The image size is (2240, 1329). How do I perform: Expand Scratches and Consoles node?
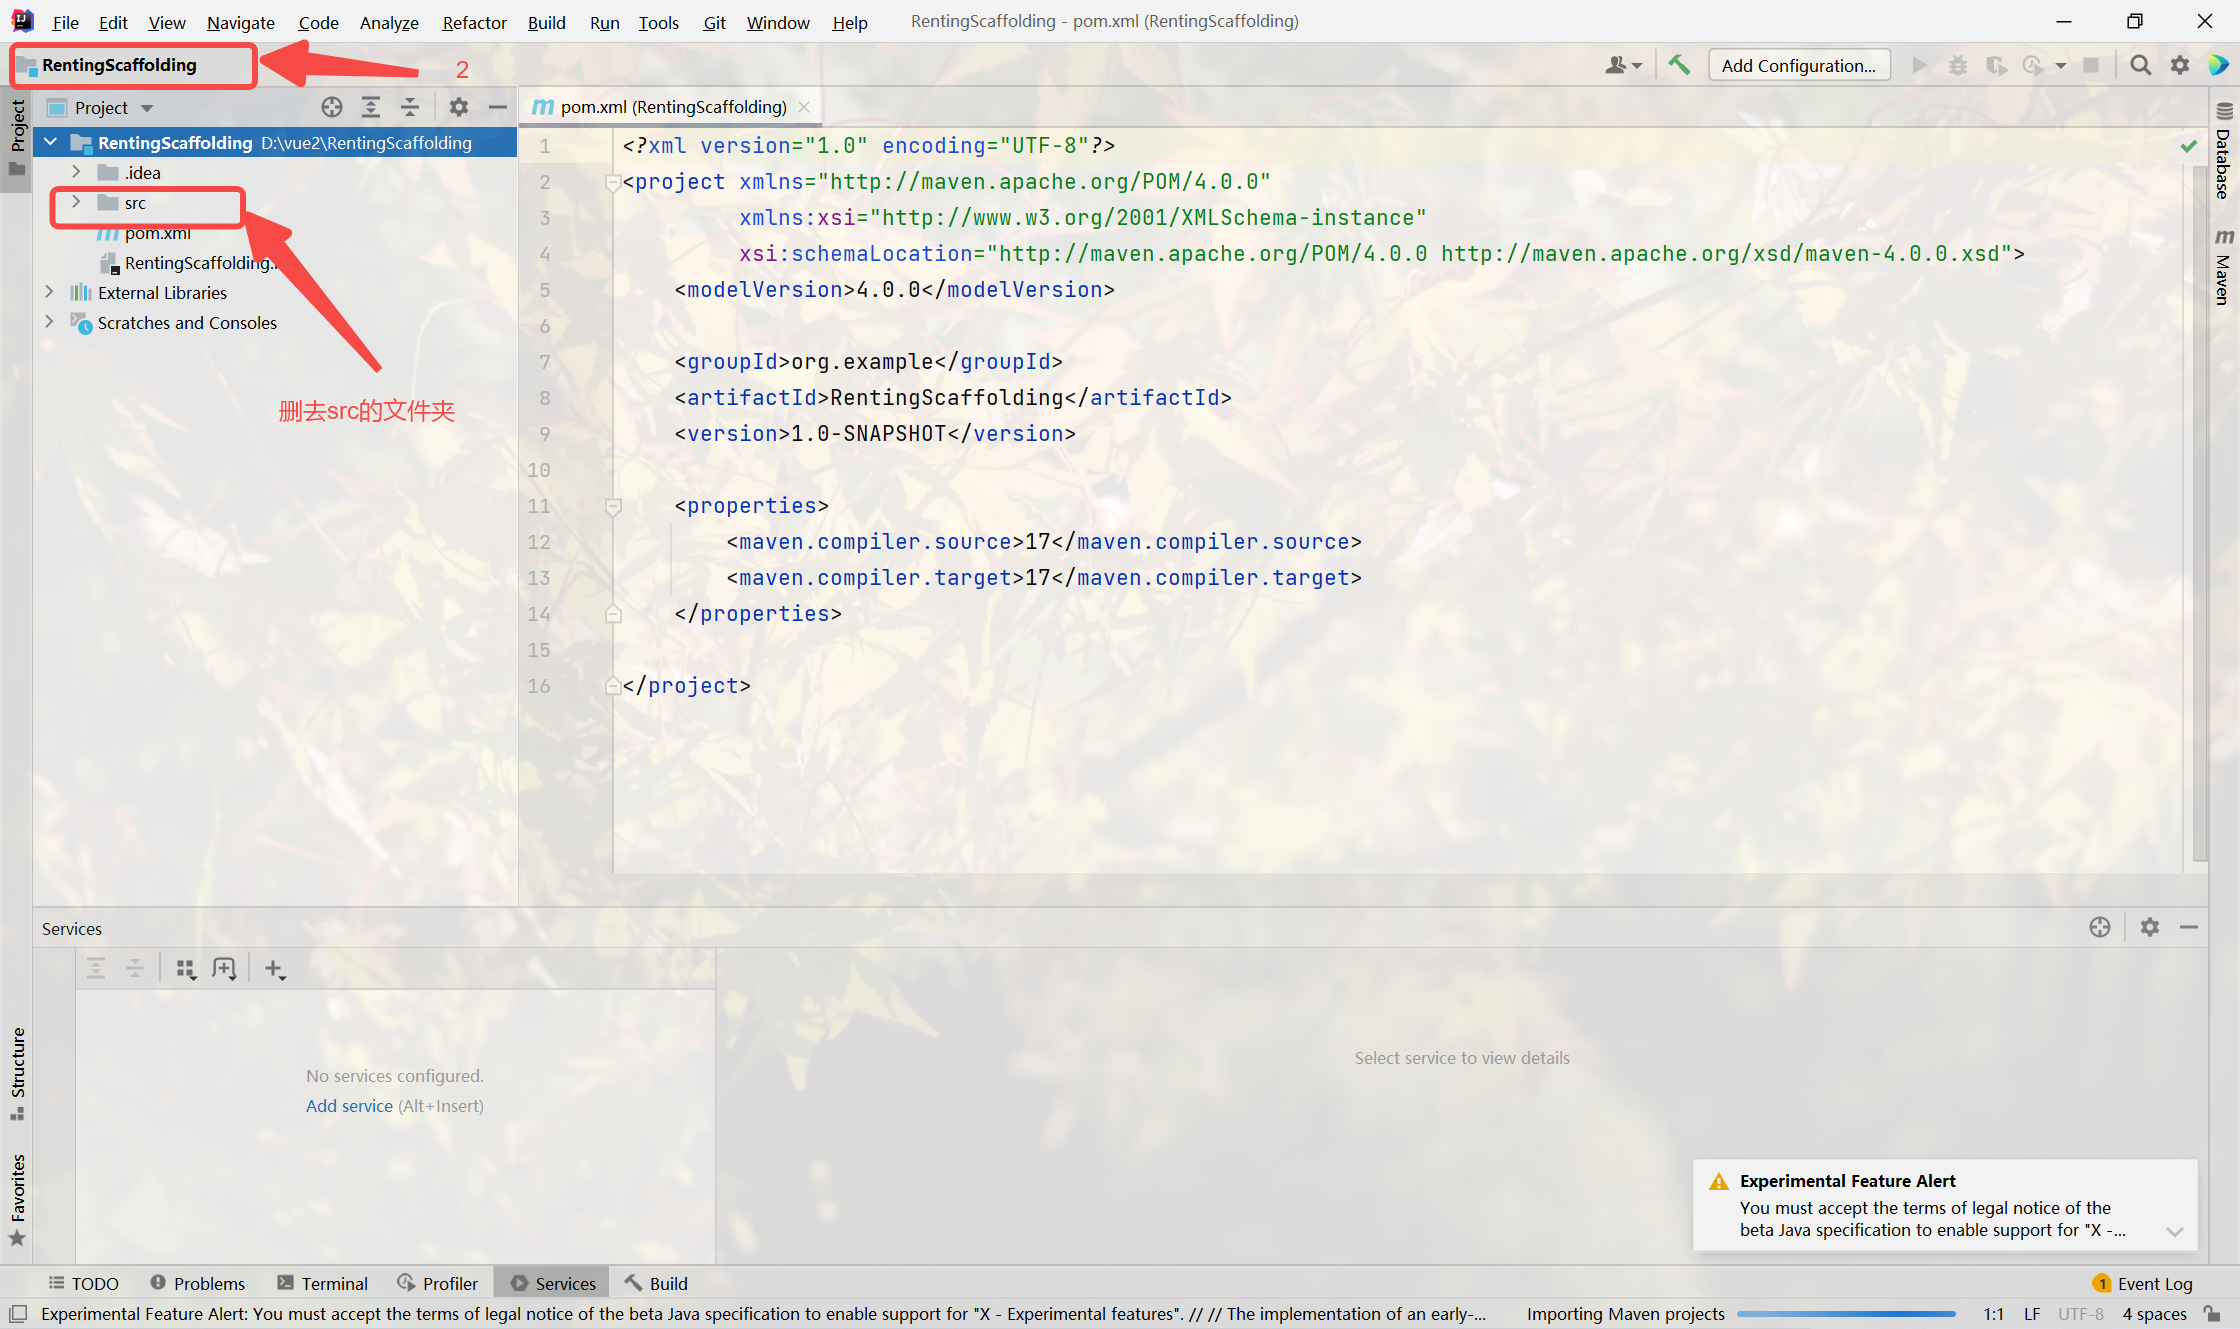[49, 322]
